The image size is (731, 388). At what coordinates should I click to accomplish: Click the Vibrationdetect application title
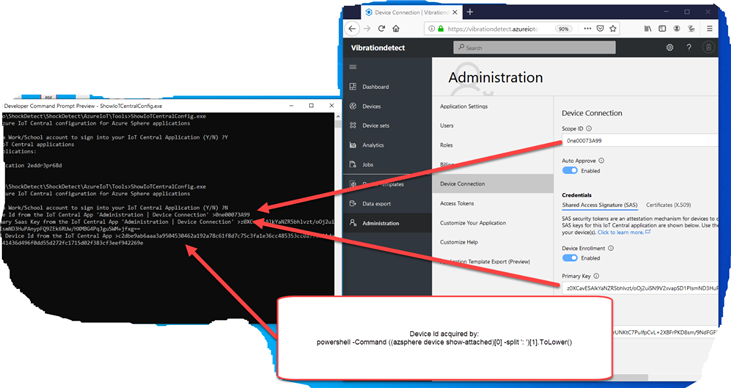pyautogui.click(x=378, y=48)
